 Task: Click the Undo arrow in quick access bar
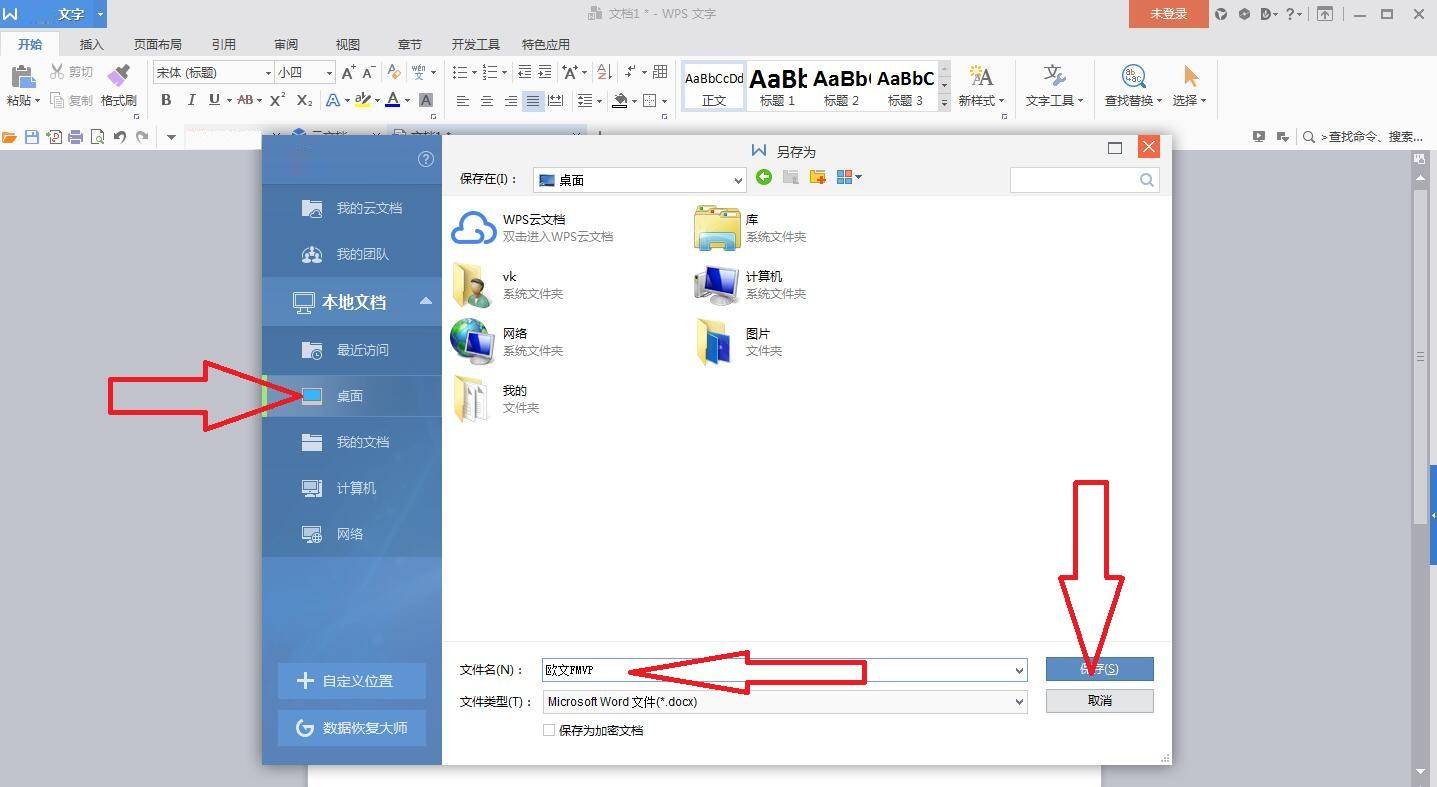[120, 137]
